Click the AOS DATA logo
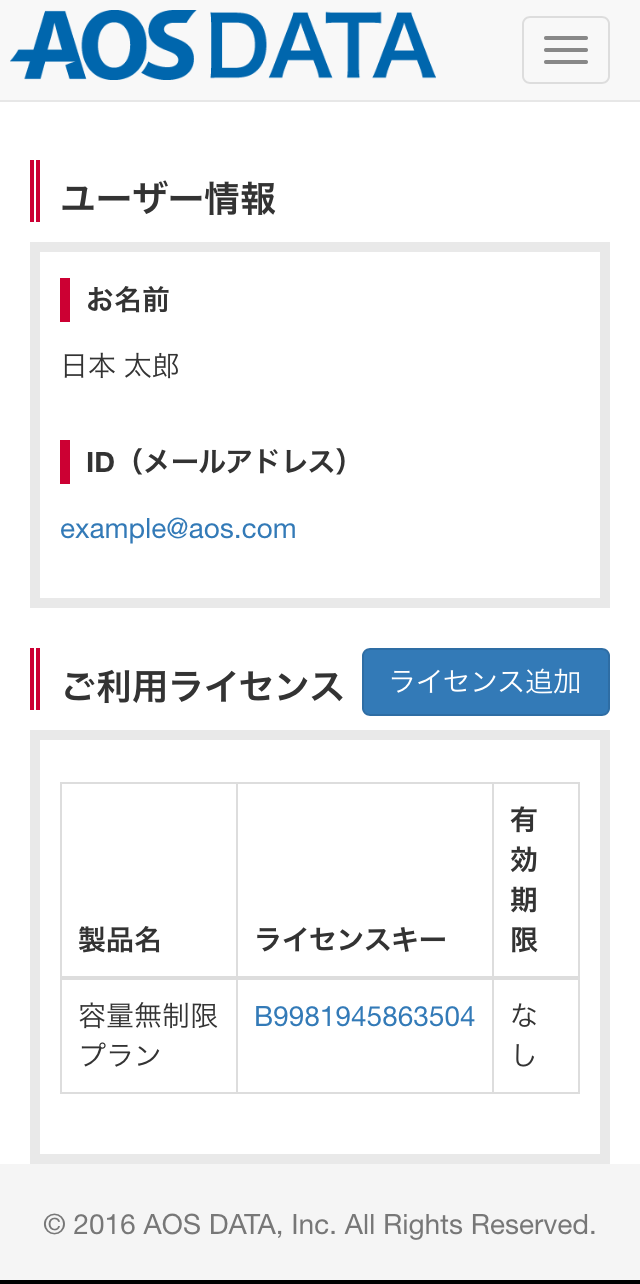Screen dimensions: 640x1284 tap(223, 46)
